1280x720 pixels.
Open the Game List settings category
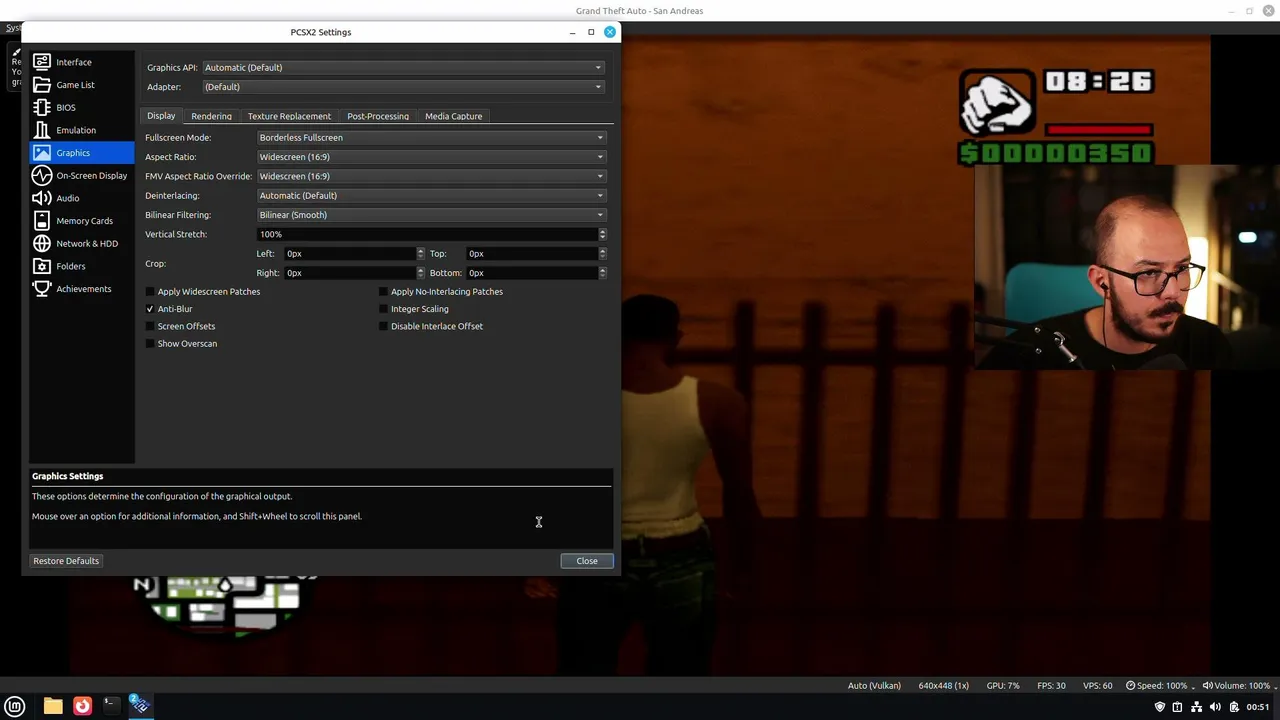(82, 85)
